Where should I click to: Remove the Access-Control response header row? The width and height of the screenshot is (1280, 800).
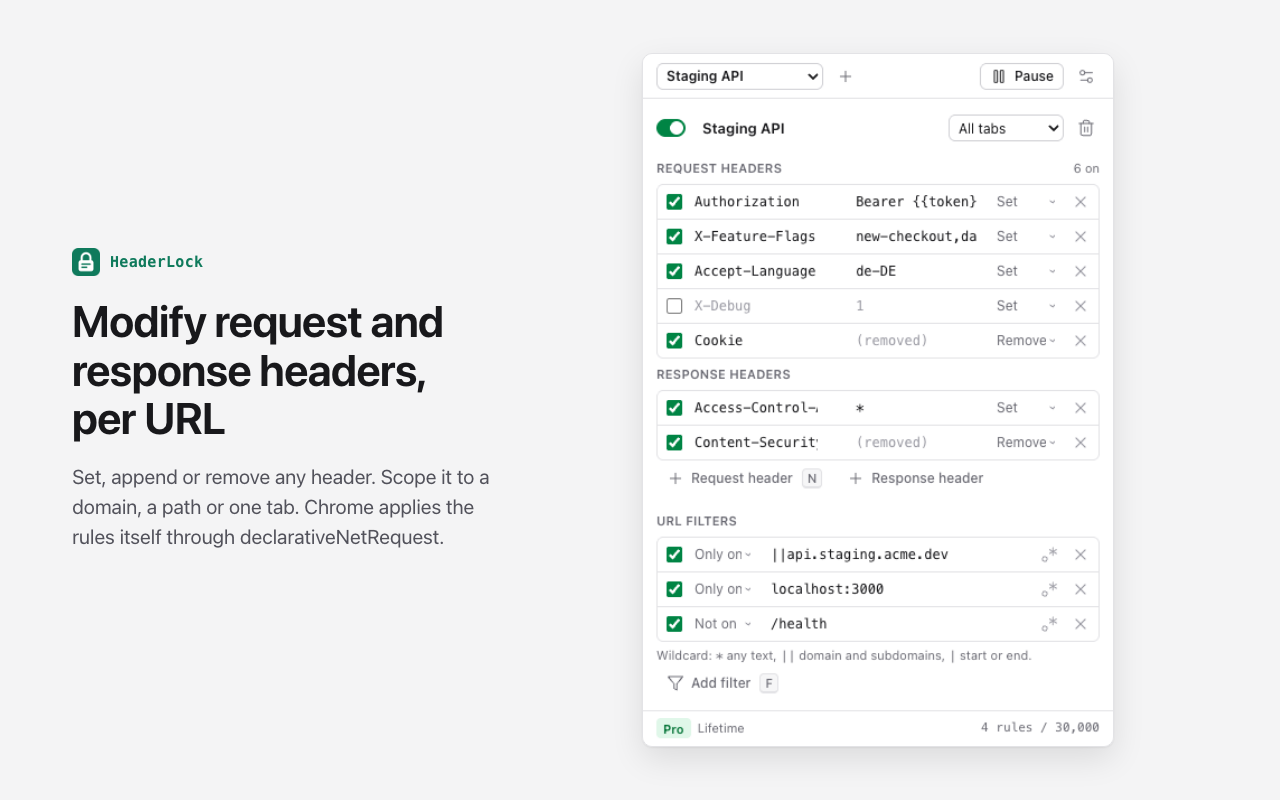(1080, 408)
